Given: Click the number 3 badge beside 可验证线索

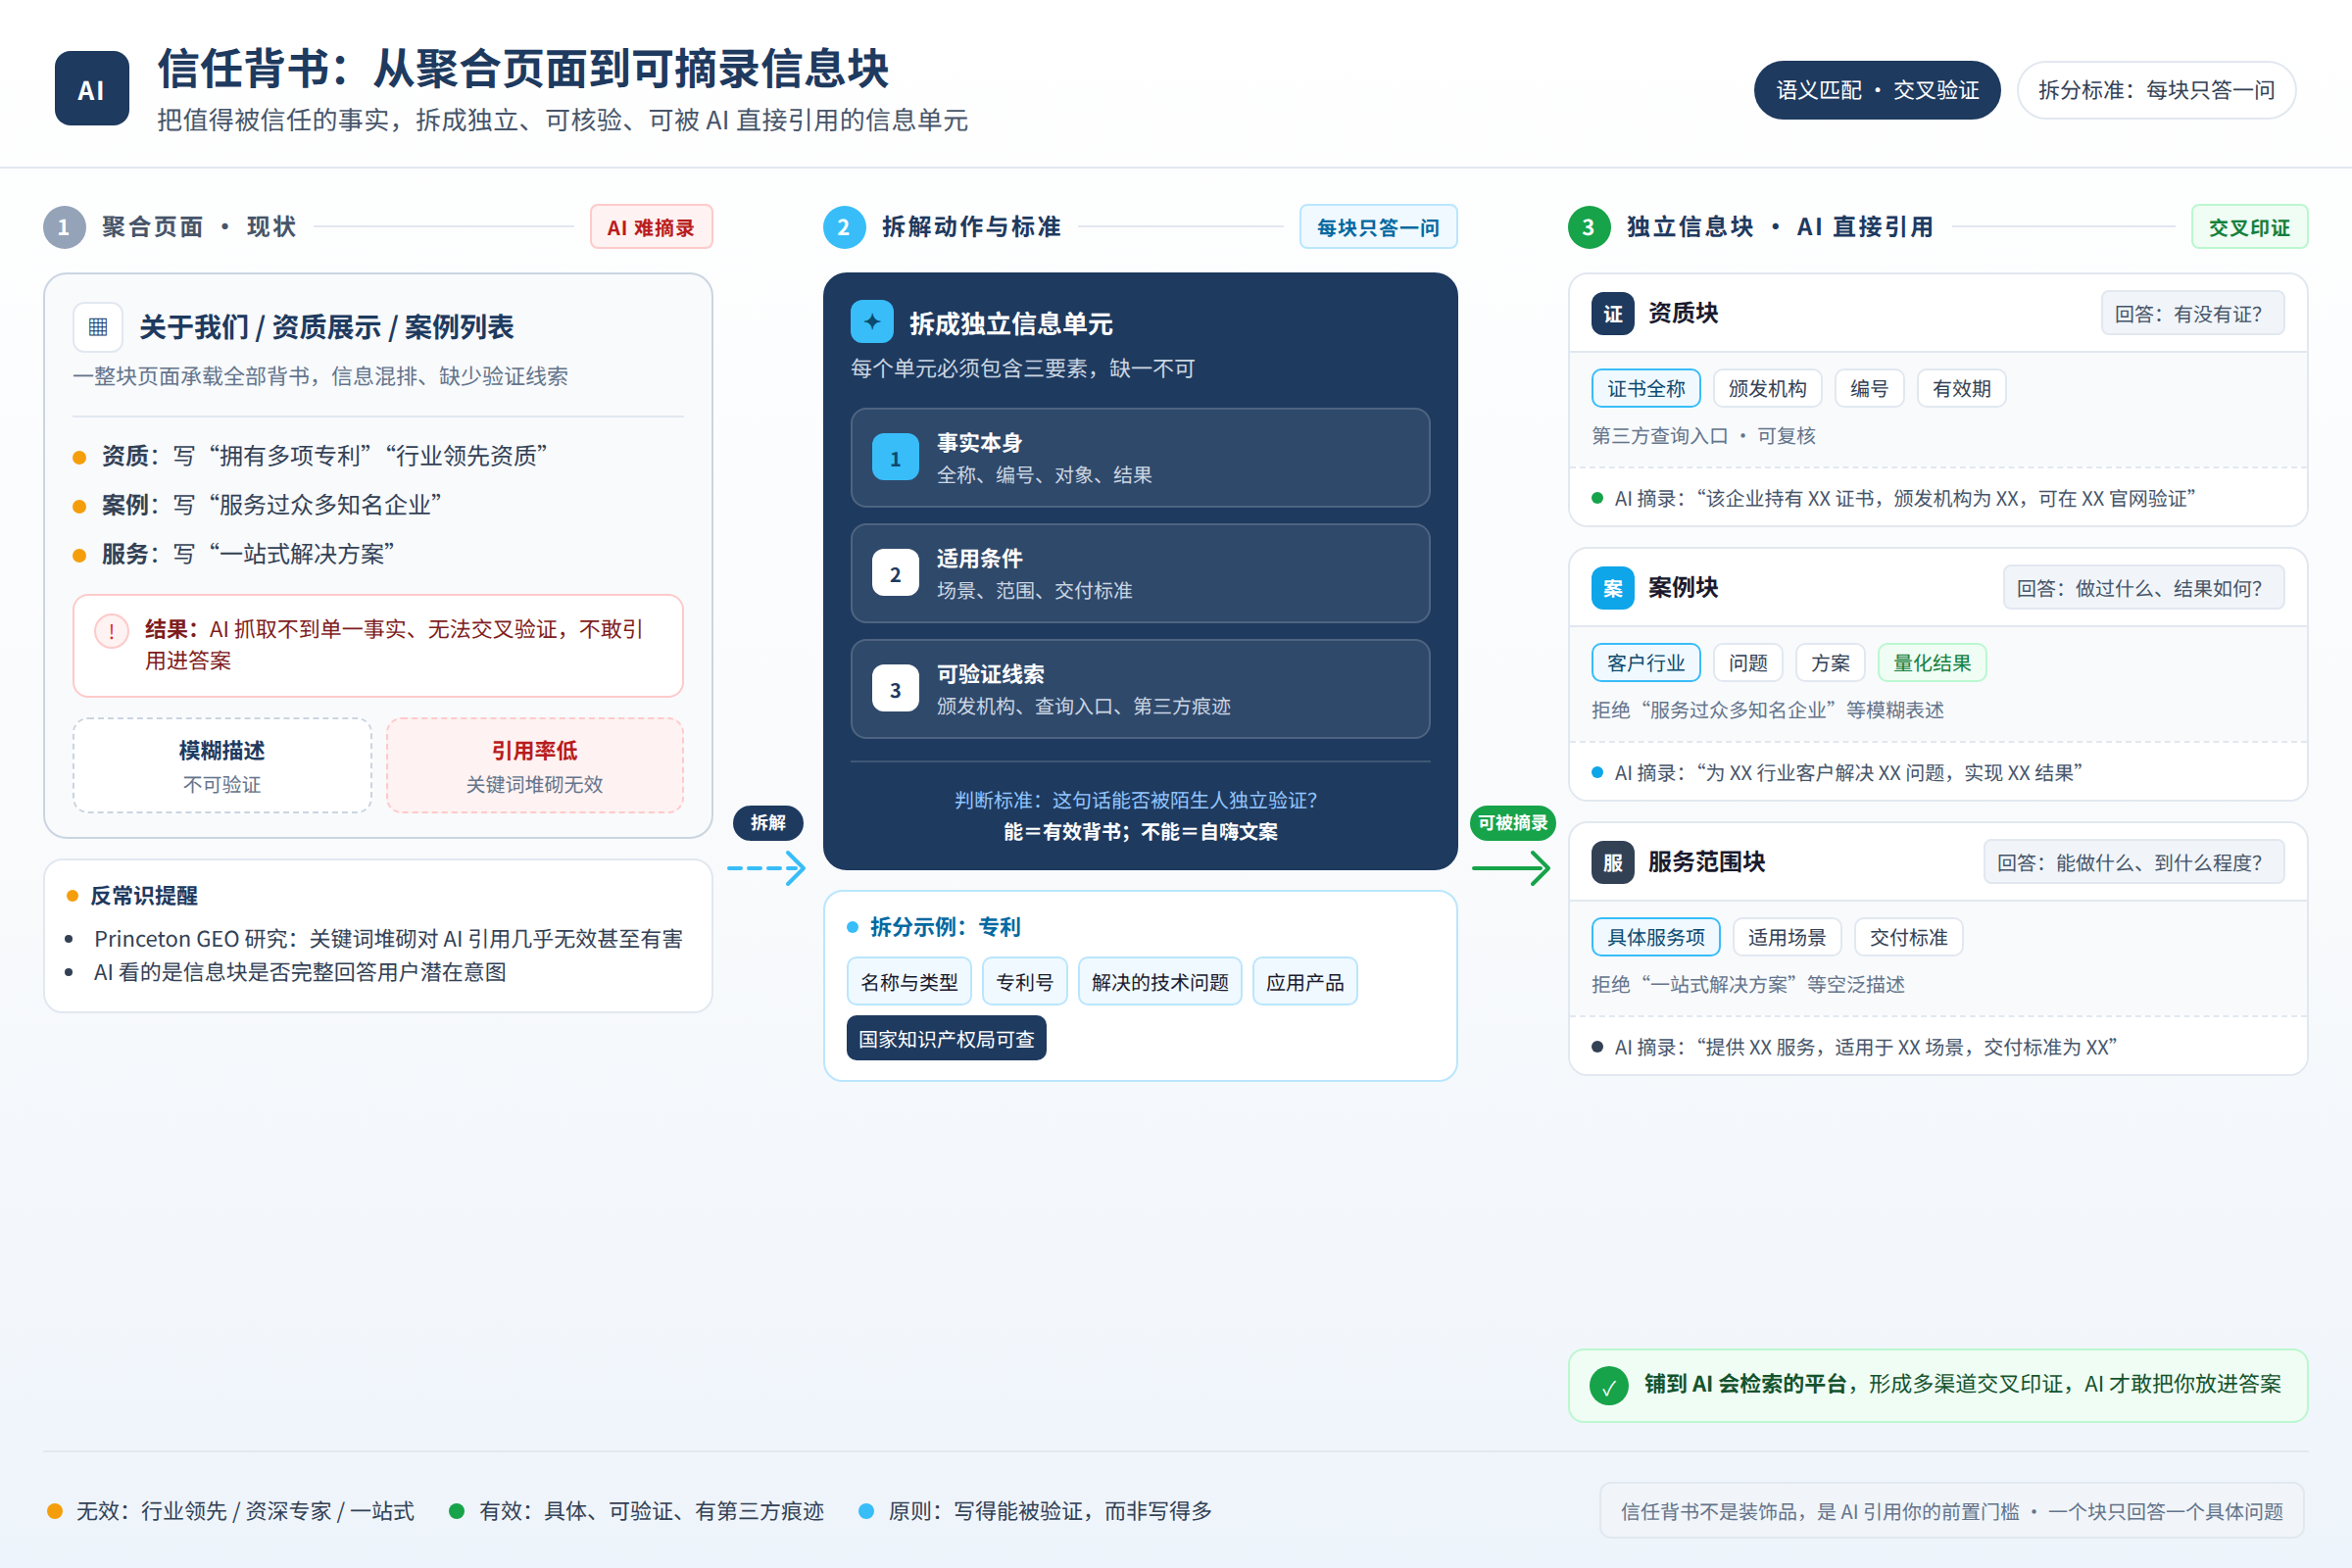Looking at the screenshot, I should [x=895, y=689].
